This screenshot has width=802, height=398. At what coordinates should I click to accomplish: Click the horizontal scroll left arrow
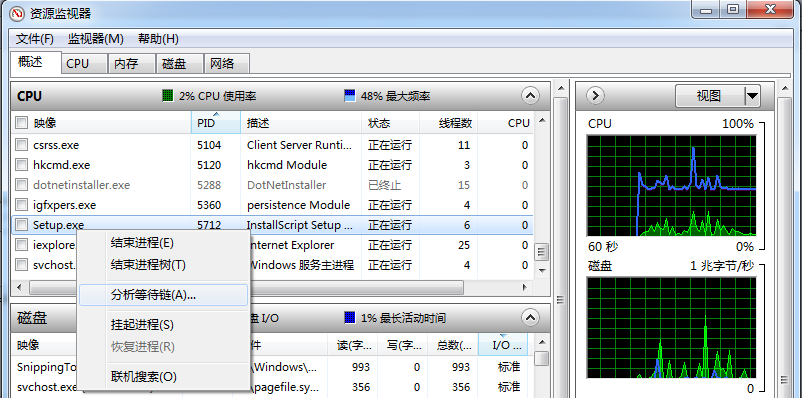(x=19, y=288)
